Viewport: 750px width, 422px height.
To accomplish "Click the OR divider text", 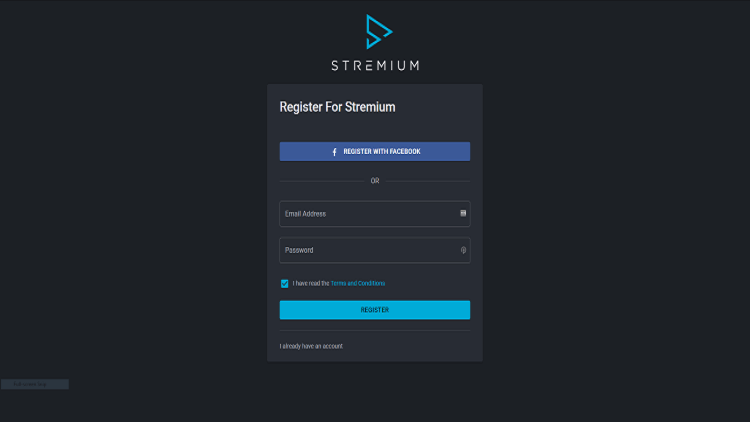I will (x=375, y=181).
